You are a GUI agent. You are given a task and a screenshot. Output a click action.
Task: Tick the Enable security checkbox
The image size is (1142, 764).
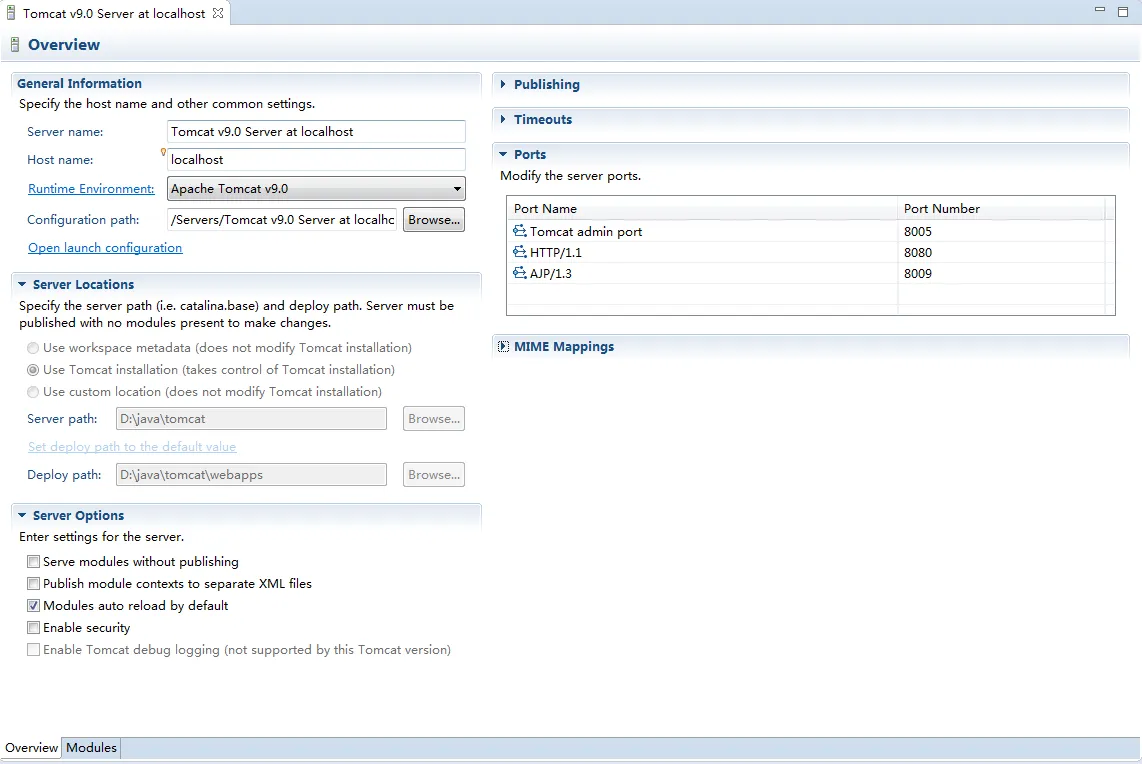34,627
